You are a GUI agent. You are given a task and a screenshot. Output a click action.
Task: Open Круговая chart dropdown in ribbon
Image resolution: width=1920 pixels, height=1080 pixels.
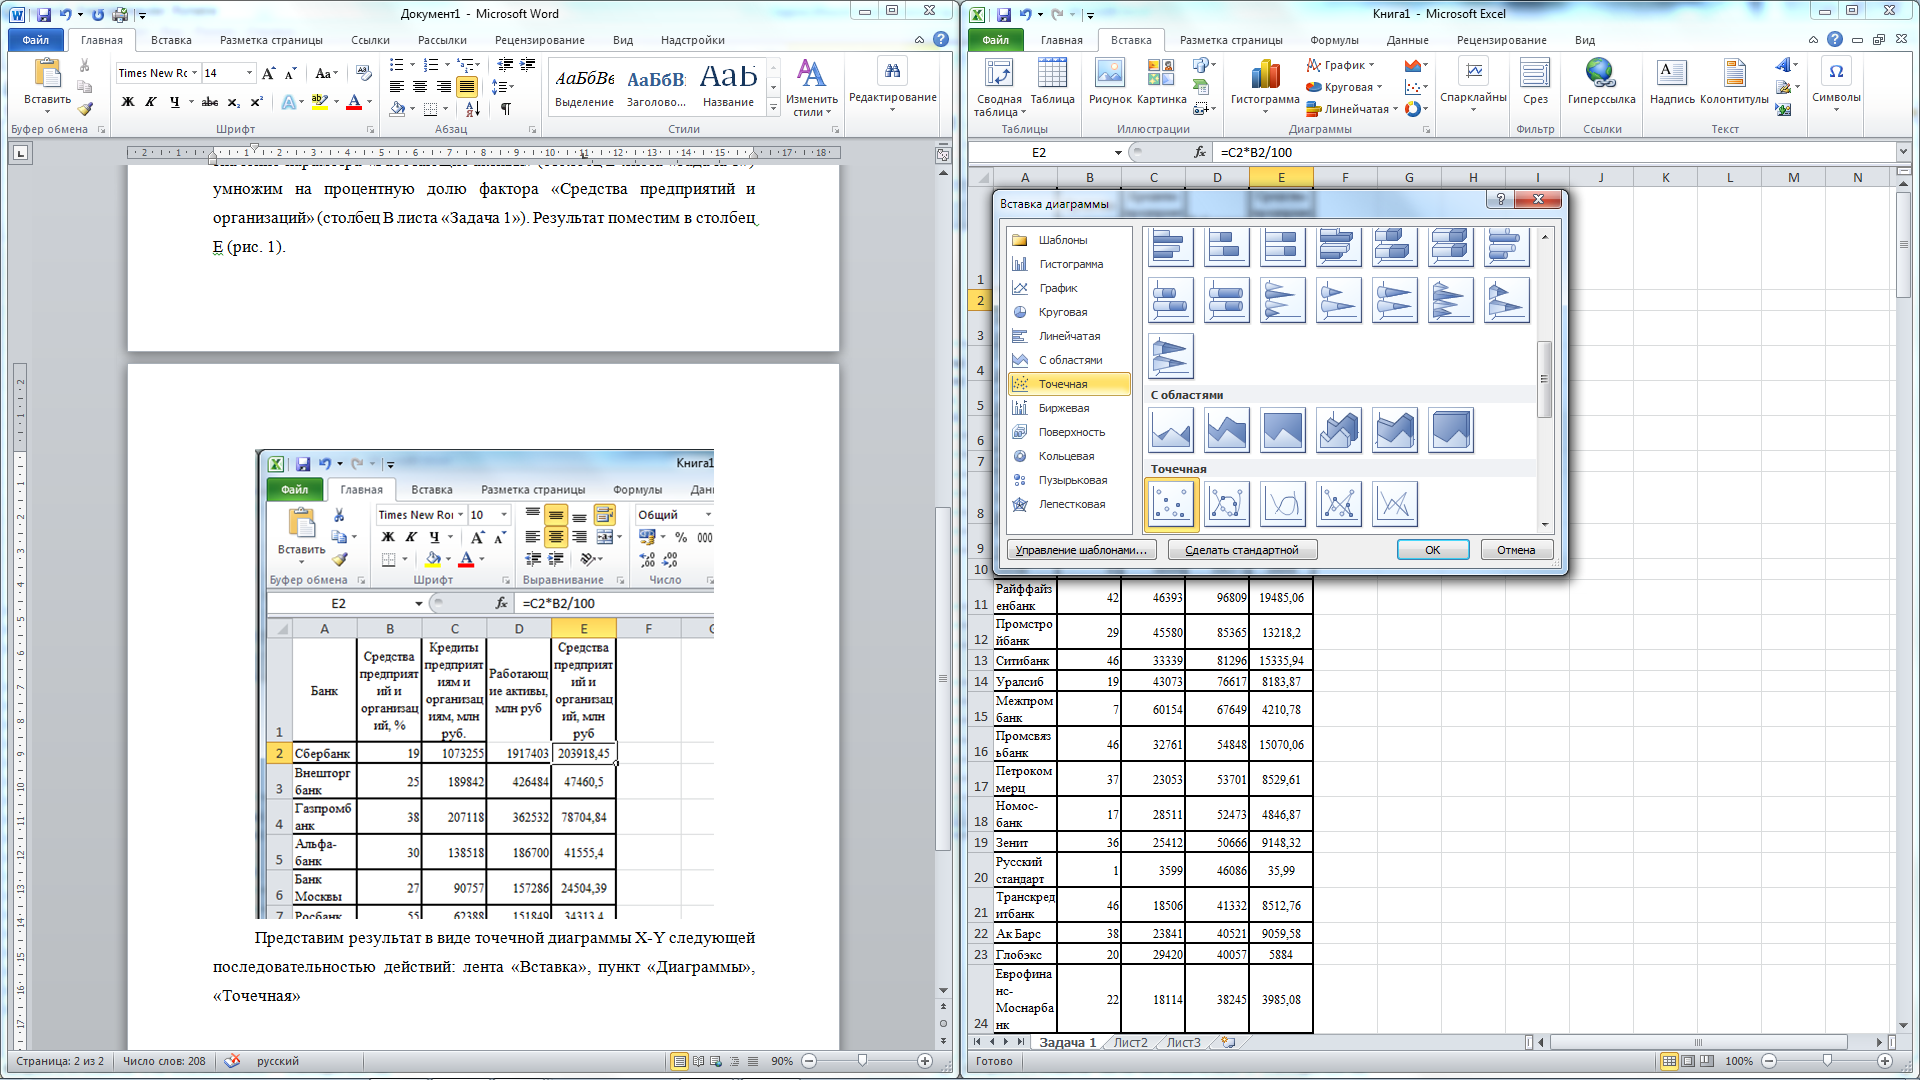point(1345,87)
